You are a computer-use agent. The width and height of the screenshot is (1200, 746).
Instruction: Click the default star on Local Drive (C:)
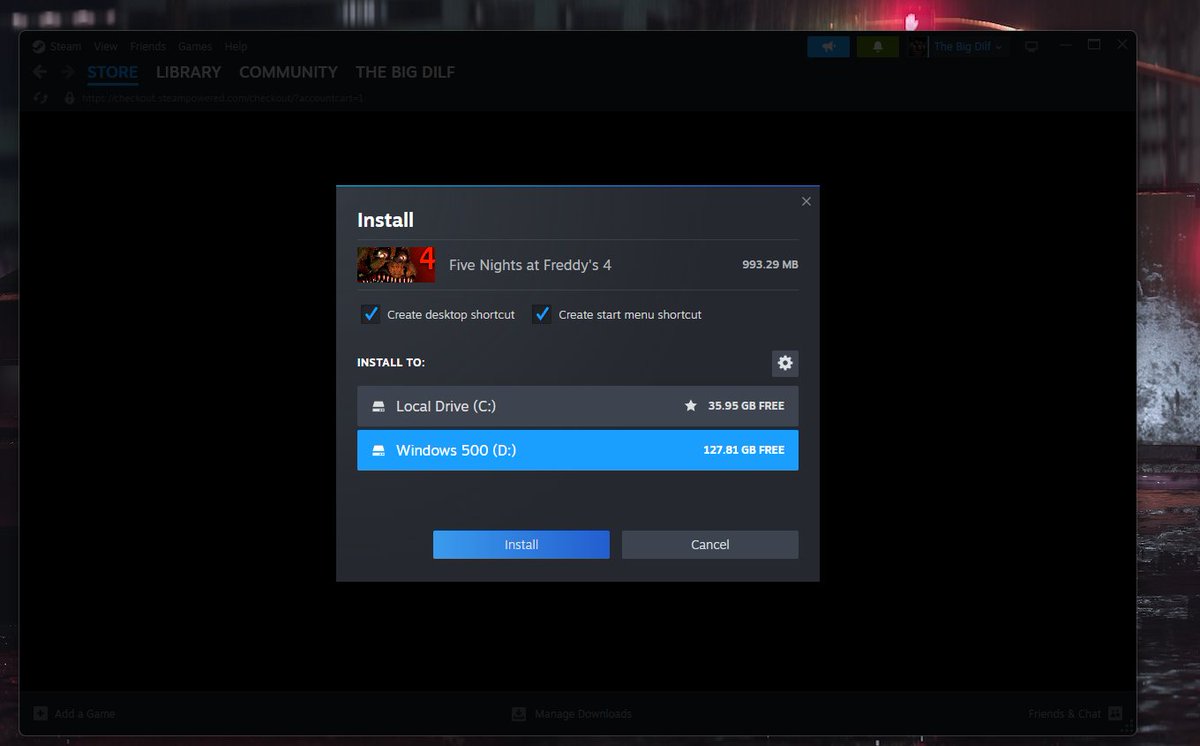pos(690,406)
